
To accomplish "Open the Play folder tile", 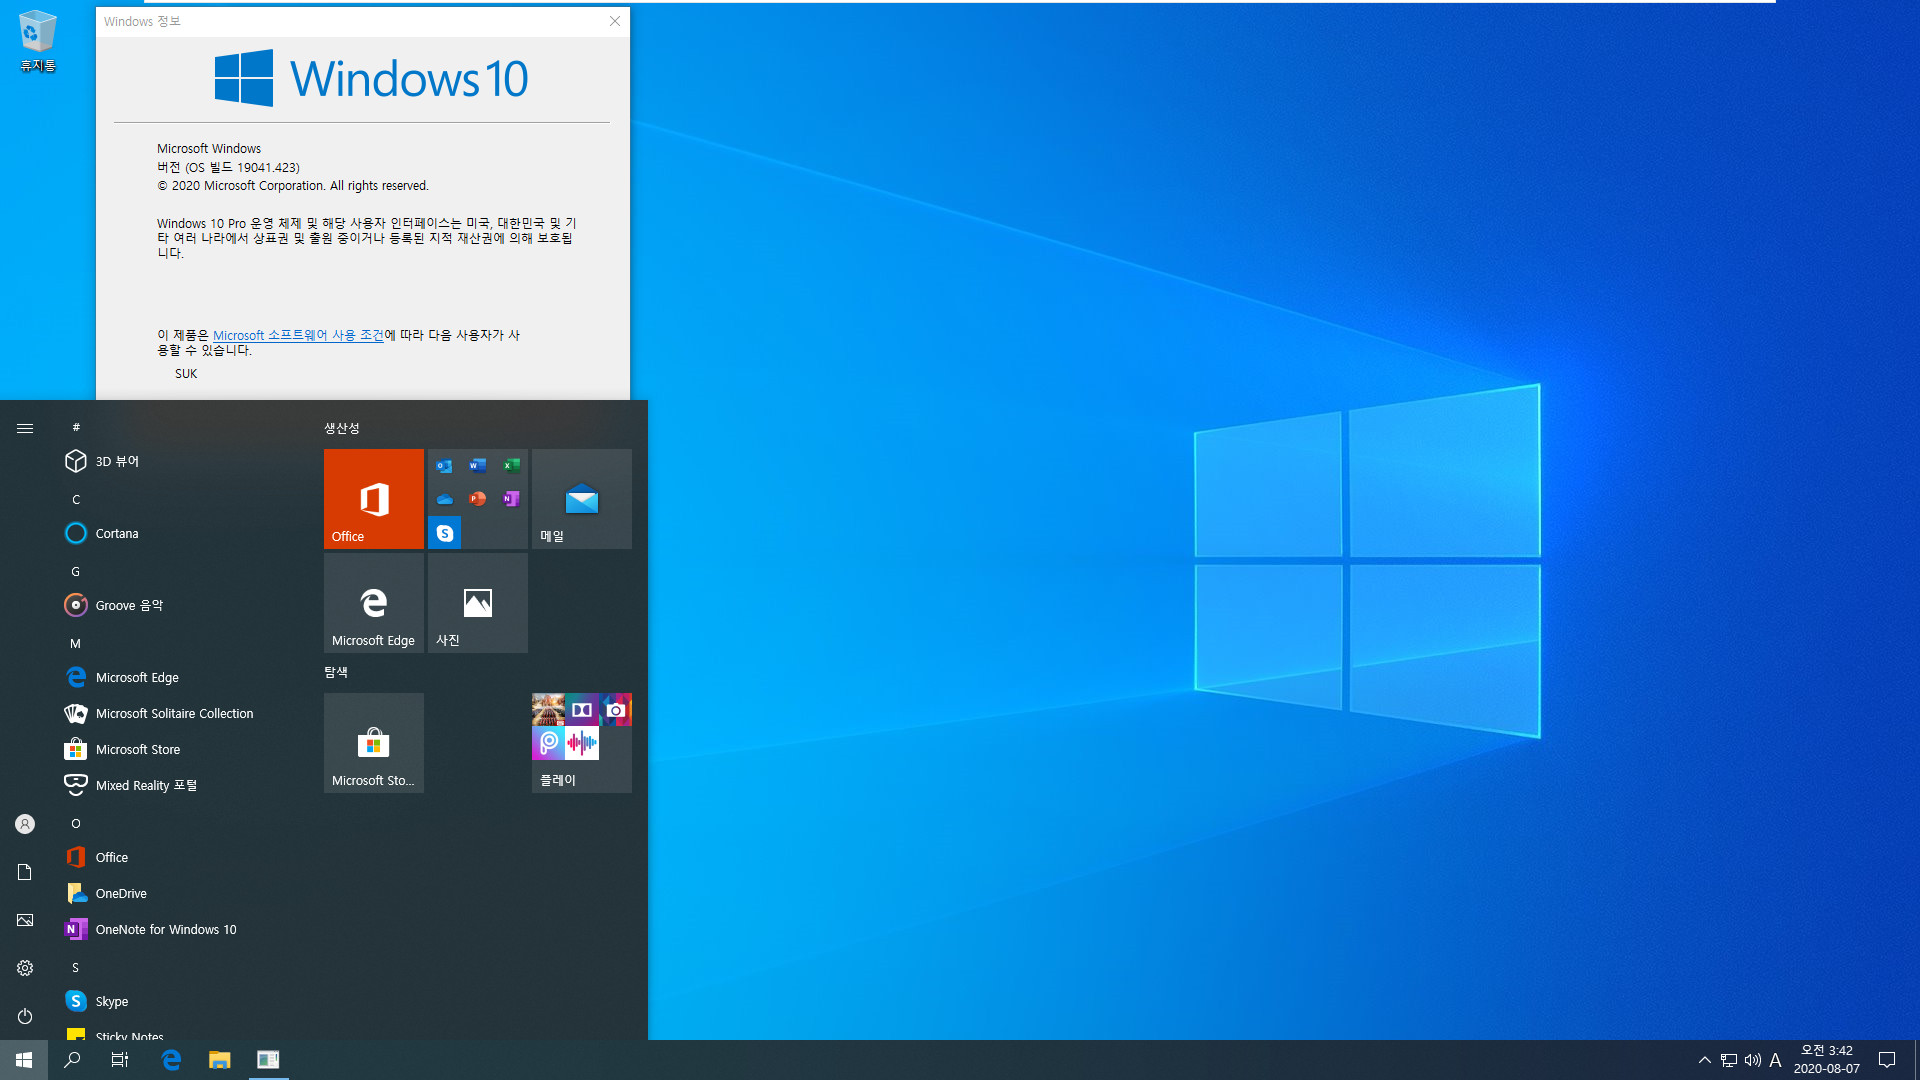I will click(x=581, y=742).
